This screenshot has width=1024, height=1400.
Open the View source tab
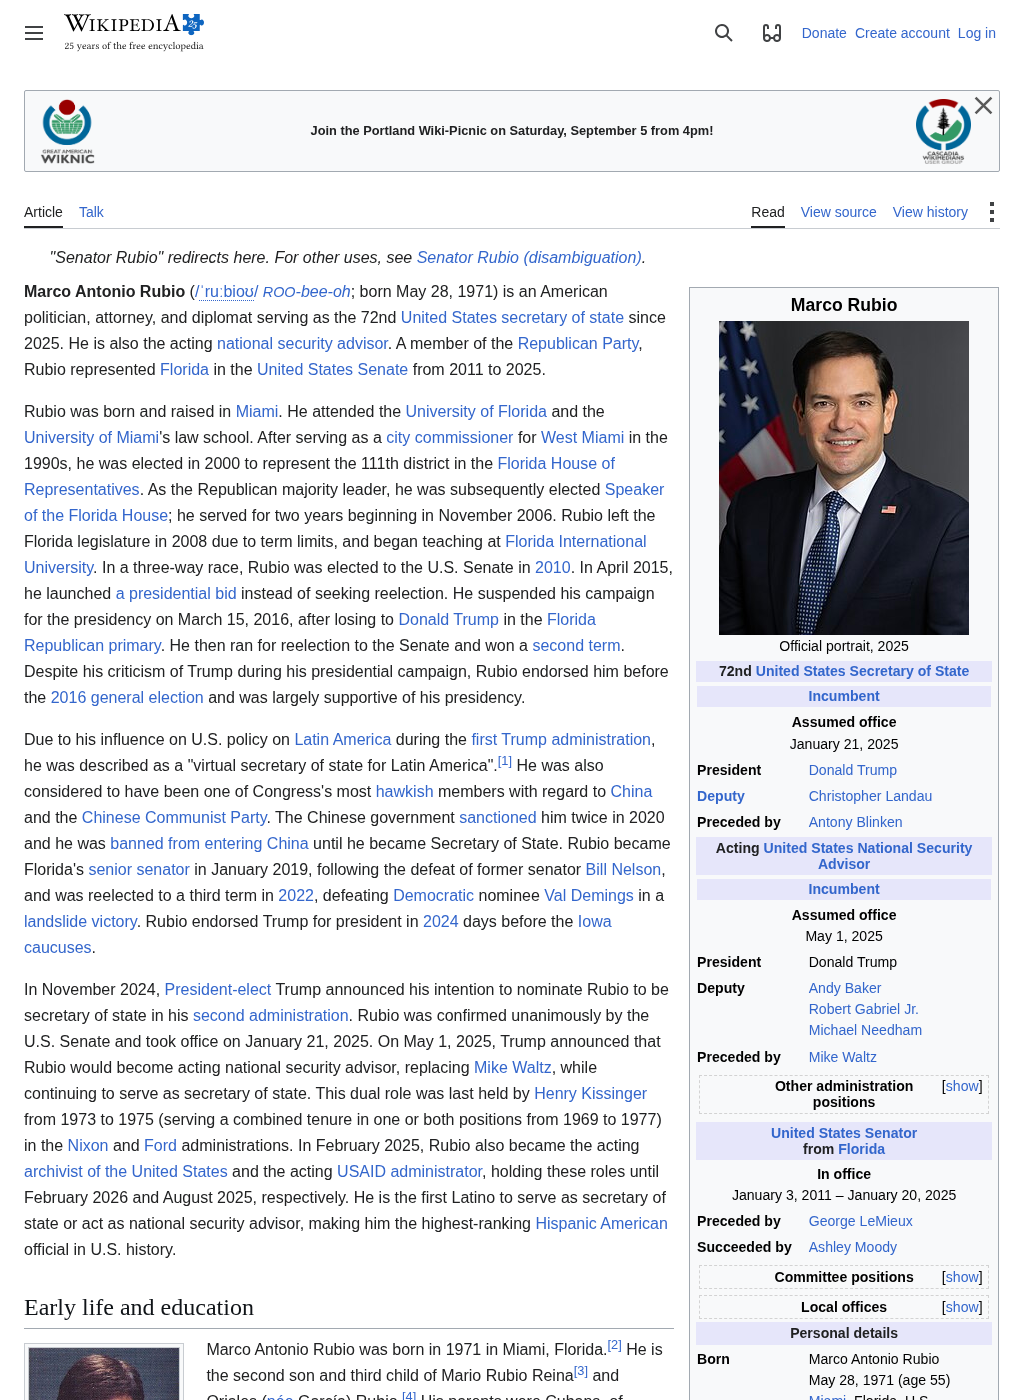tap(838, 212)
